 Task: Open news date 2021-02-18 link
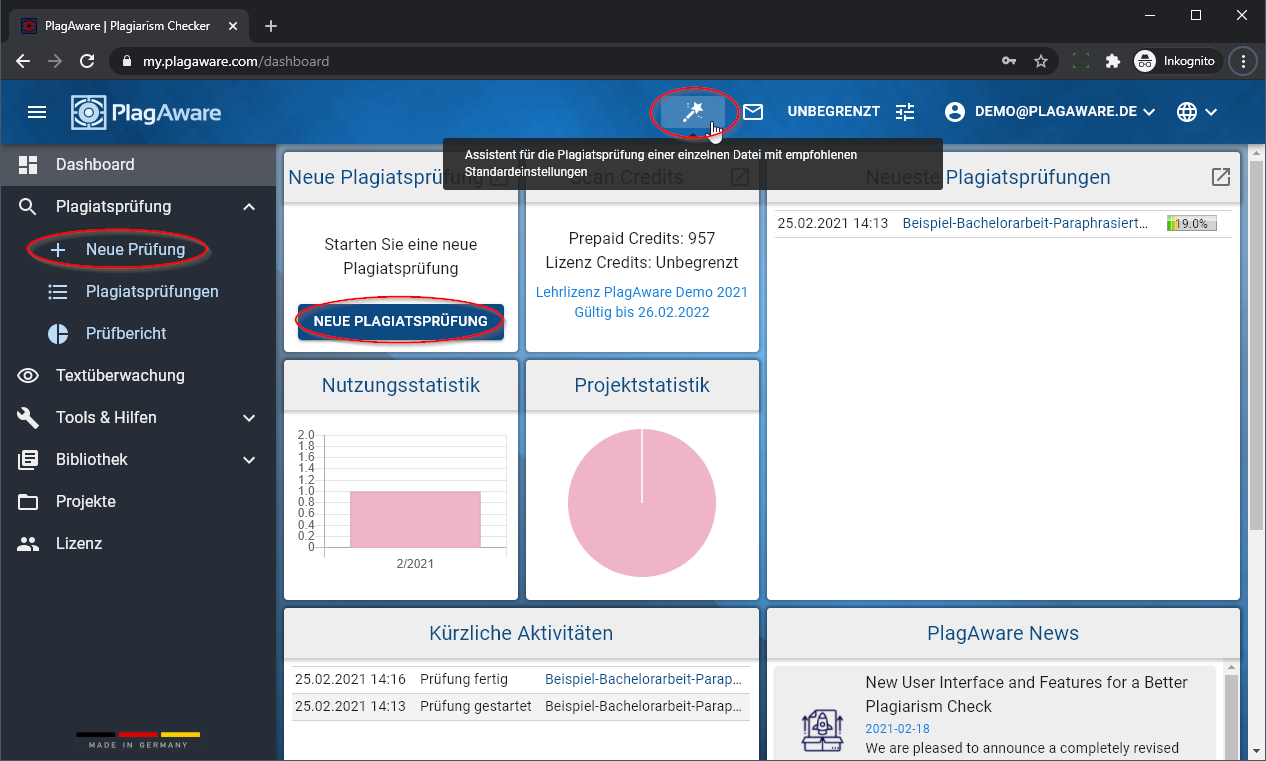[898, 729]
